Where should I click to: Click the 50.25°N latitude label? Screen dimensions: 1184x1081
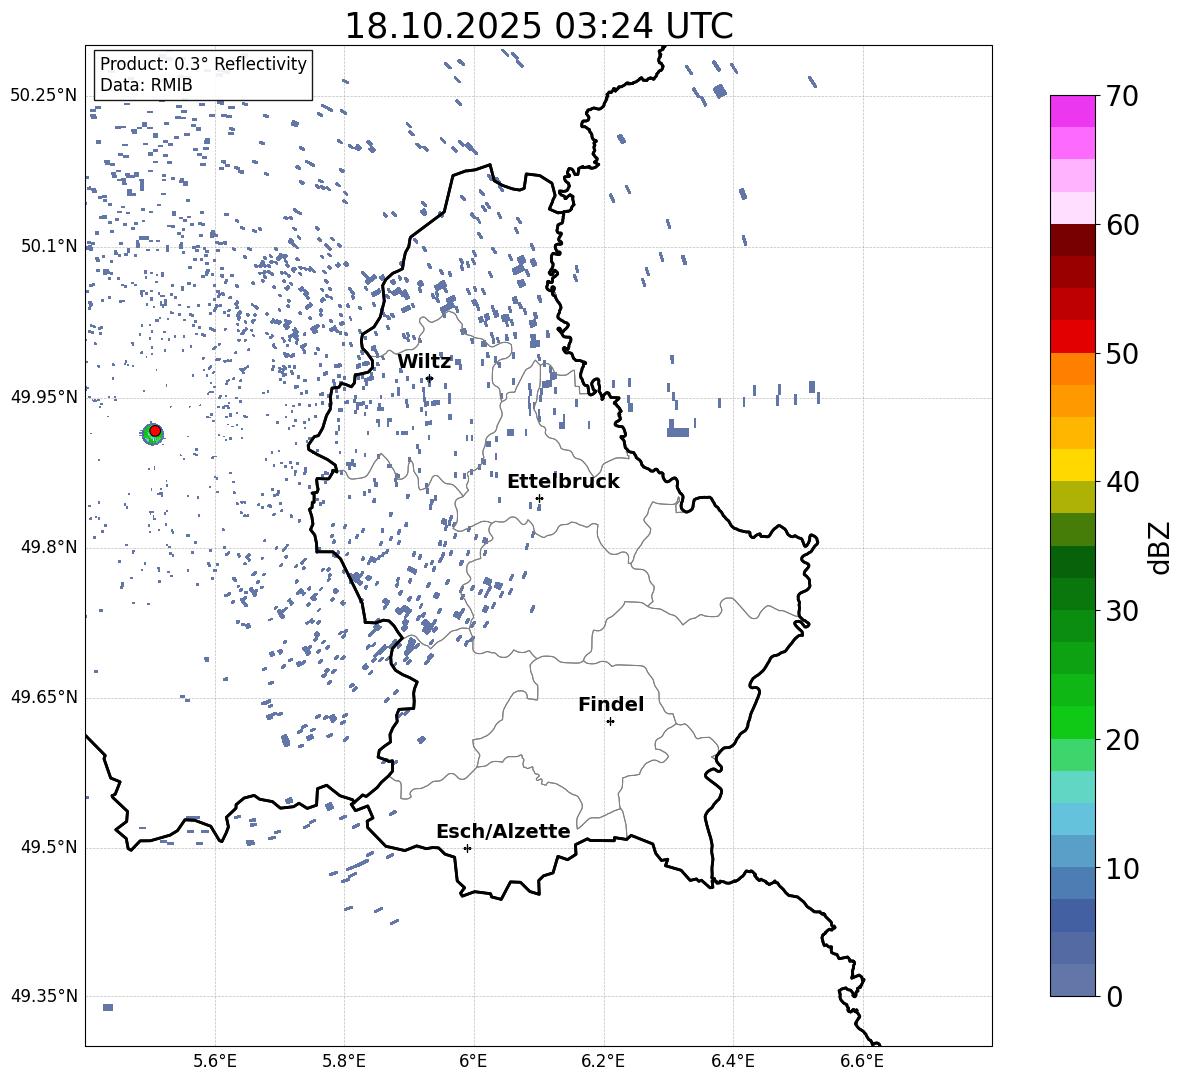[44, 96]
